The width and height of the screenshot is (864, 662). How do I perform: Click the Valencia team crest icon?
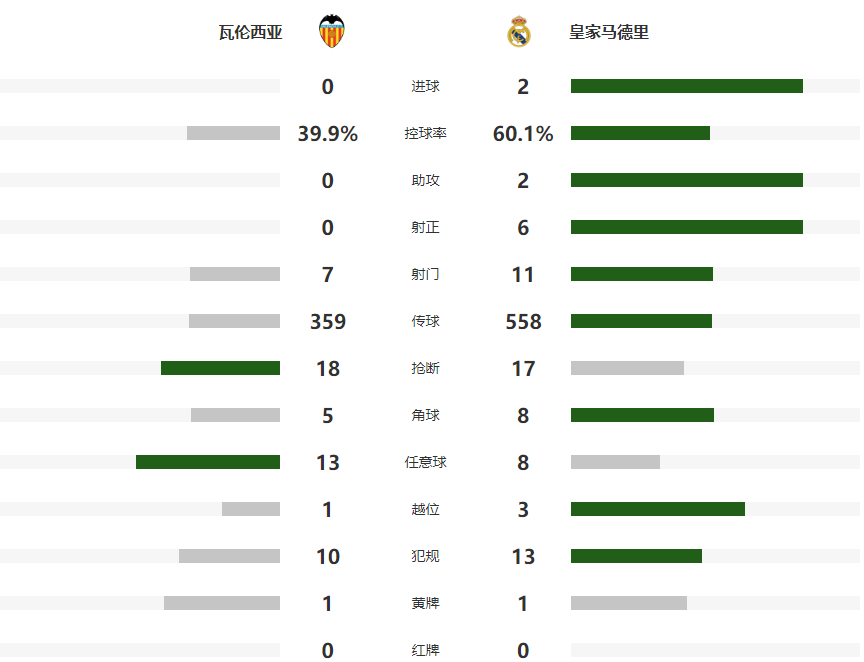pos(331,32)
